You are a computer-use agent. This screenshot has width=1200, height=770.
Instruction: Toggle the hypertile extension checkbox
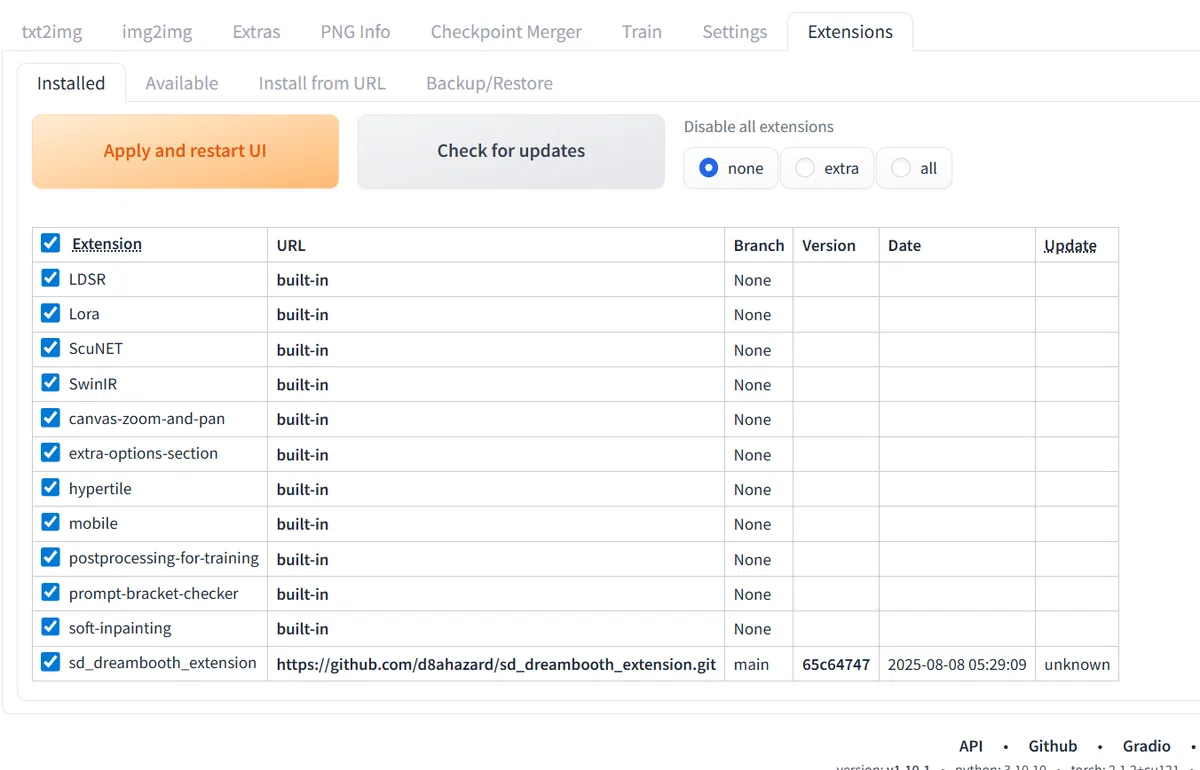pyautogui.click(x=51, y=488)
